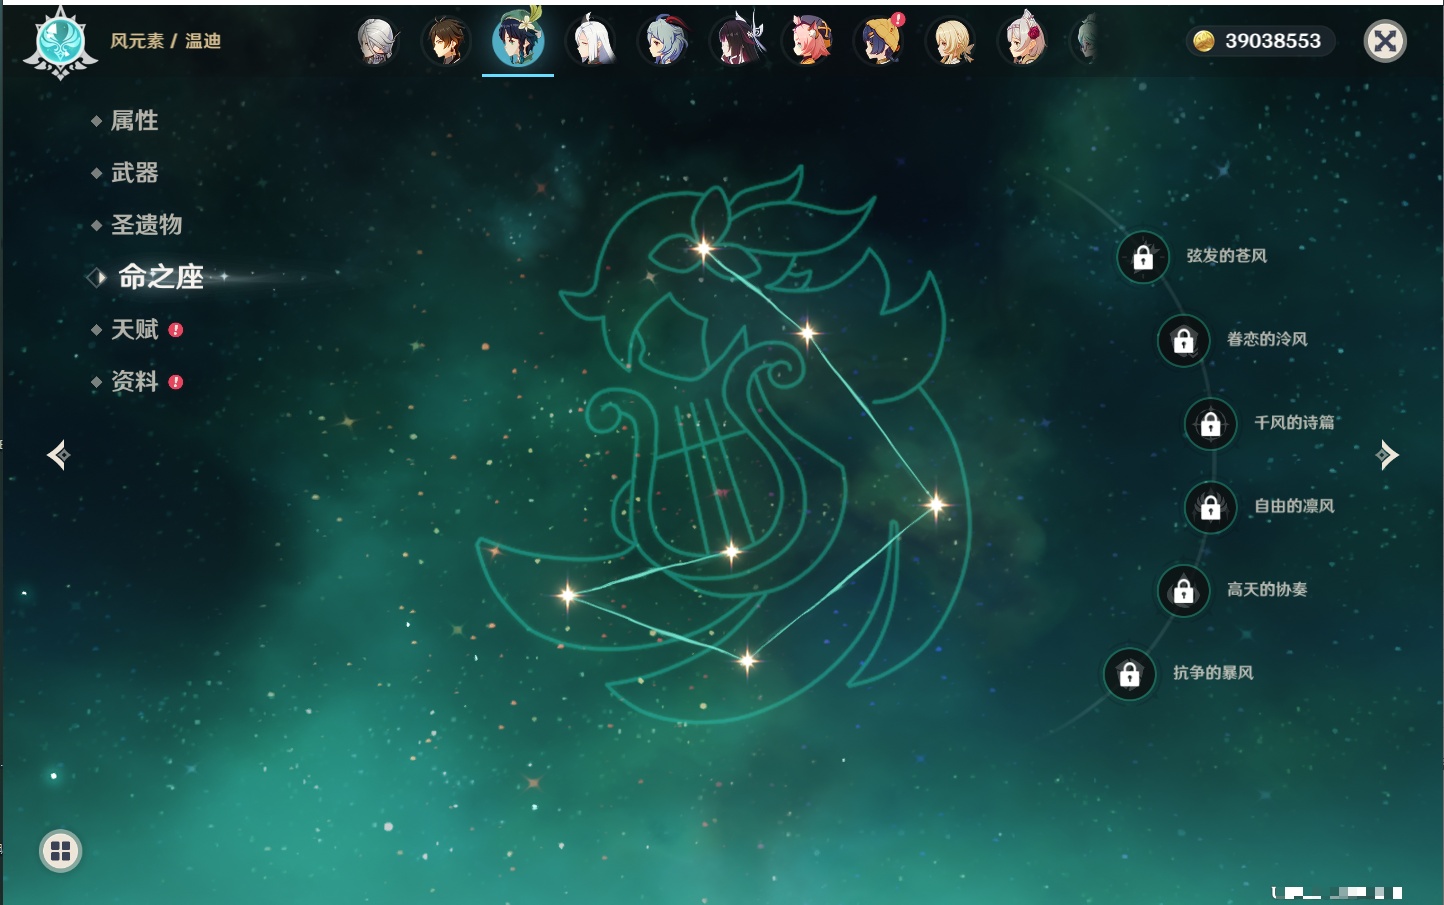Select the long white-haired Shenhe portrait
This screenshot has height=905, width=1444.
click(592, 42)
